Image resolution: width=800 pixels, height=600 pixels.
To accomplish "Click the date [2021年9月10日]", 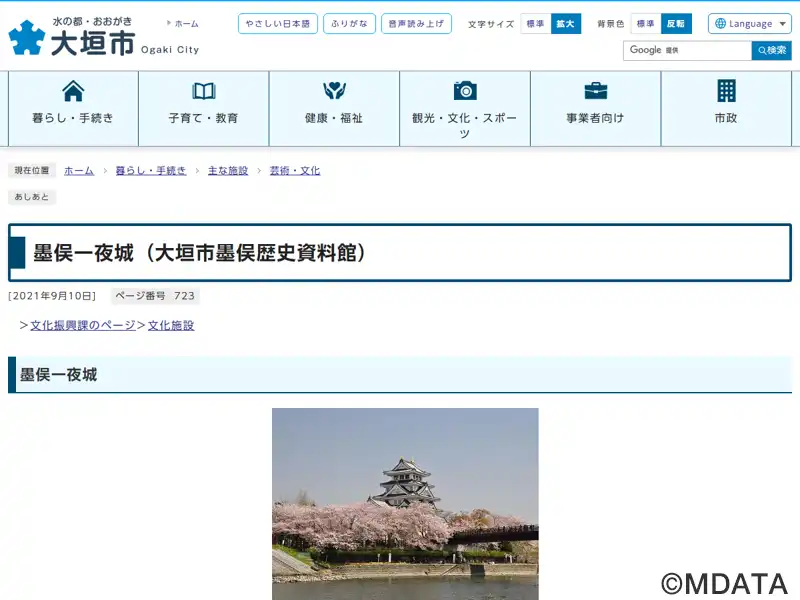I will [x=52, y=296].
